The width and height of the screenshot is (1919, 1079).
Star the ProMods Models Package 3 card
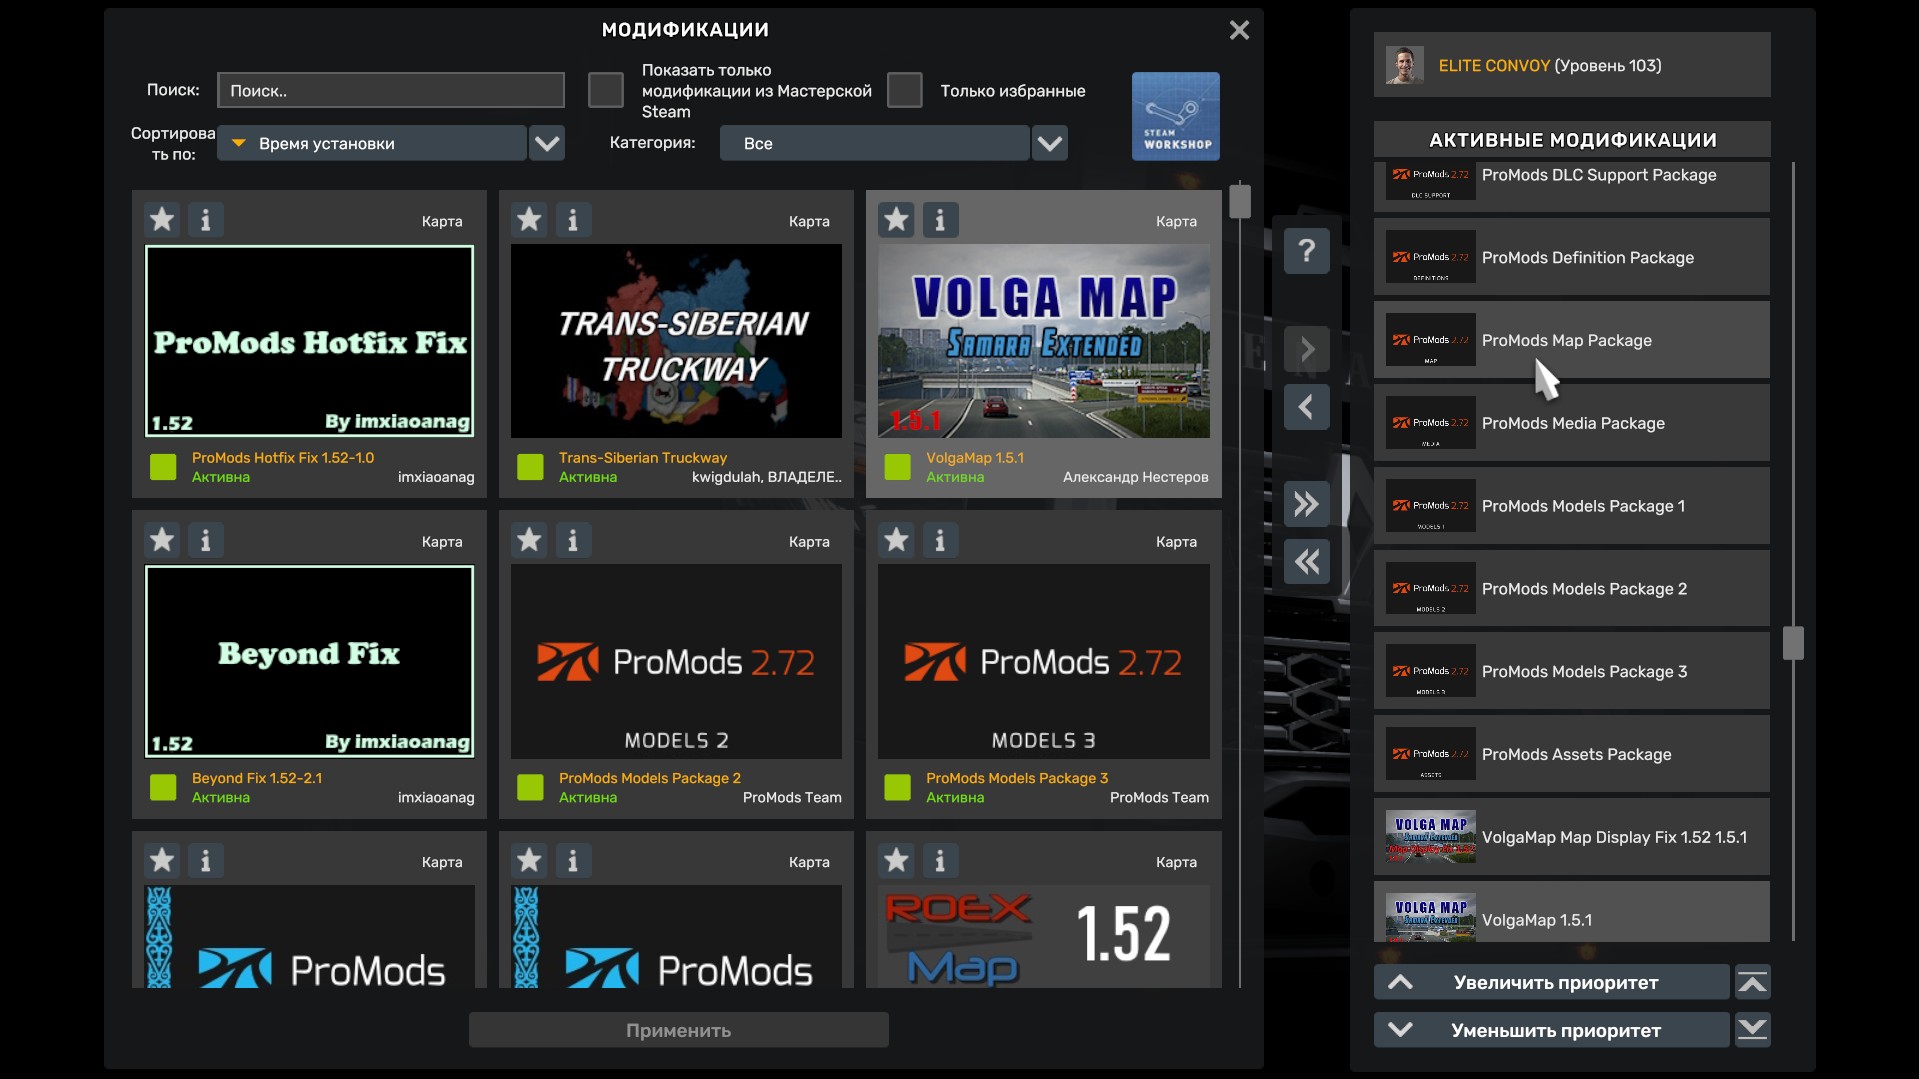pos(896,540)
